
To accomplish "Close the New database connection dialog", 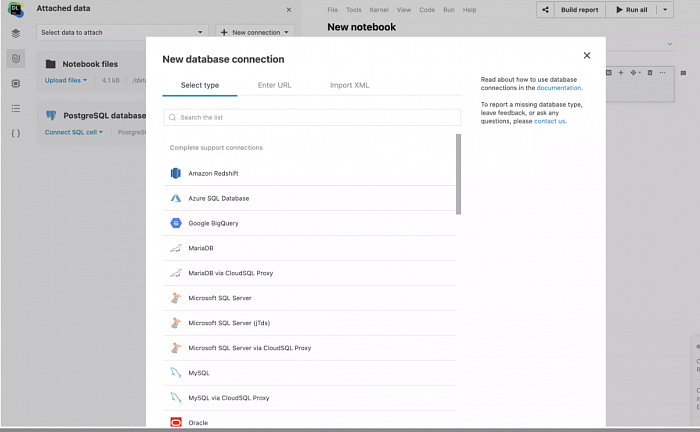I will pos(587,55).
